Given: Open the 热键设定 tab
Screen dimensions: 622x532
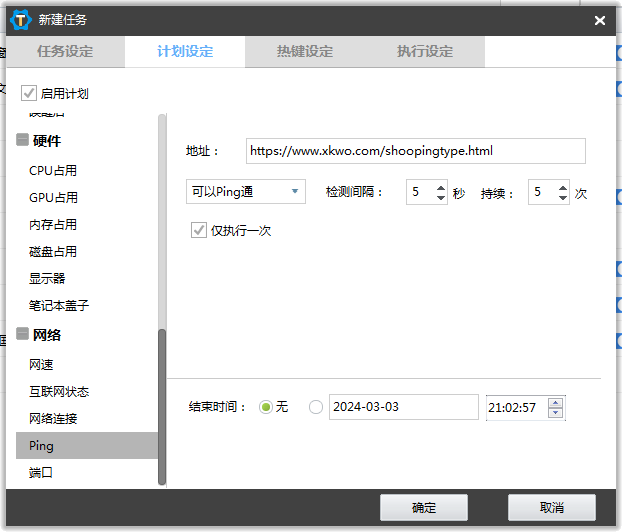Looking at the screenshot, I should pos(305,52).
